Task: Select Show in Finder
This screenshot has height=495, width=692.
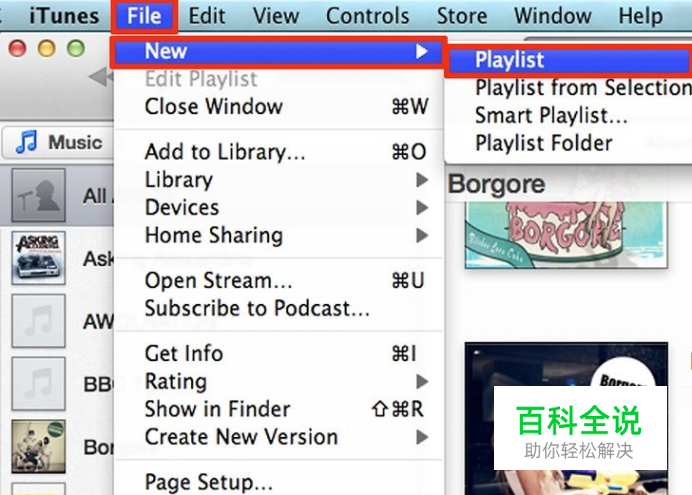Action: pyautogui.click(x=278, y=409)
